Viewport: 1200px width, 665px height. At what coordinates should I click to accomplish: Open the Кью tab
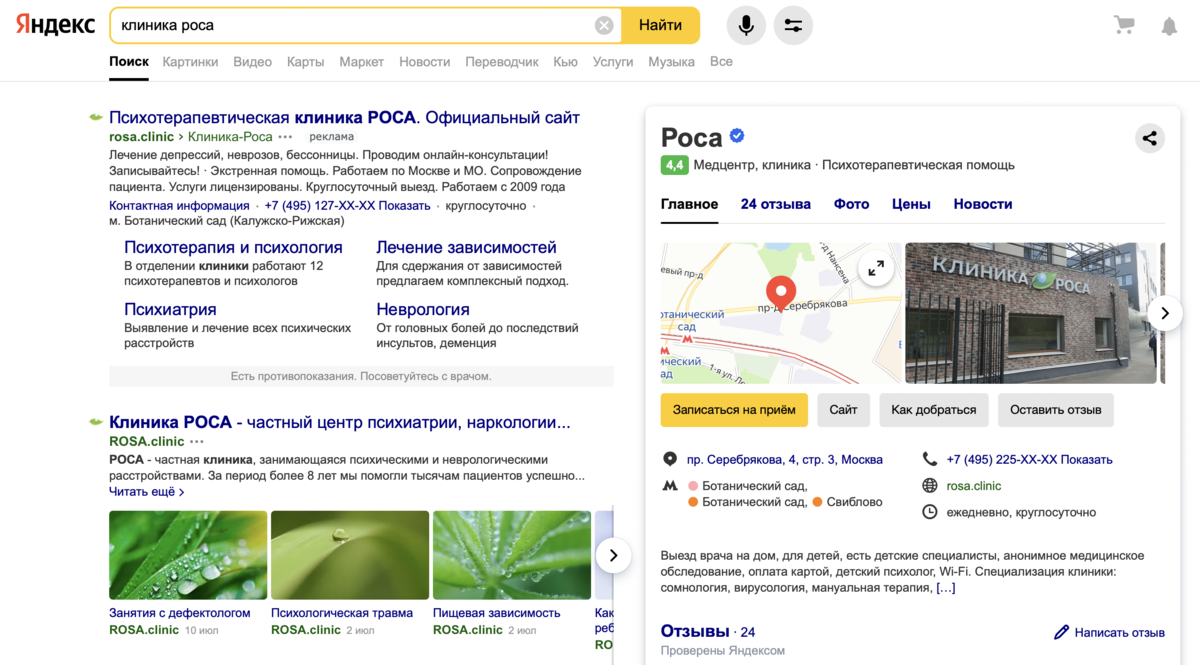click(565, 62)
